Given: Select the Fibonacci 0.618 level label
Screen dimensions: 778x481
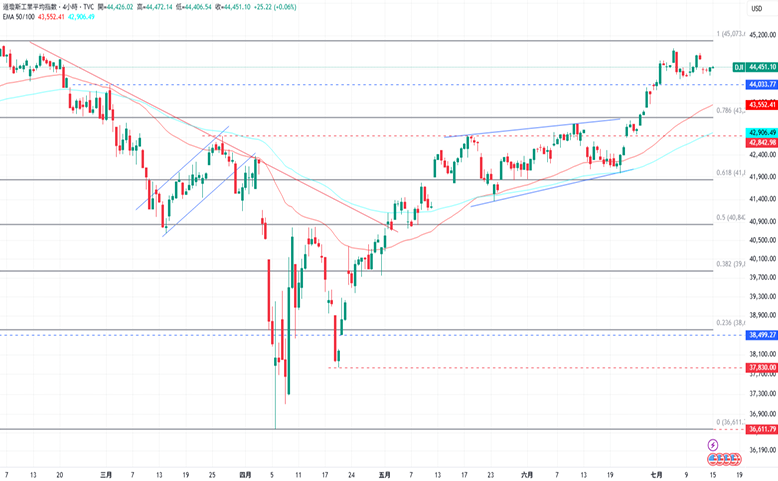Looking at the screenshot, I should point(730,173).
